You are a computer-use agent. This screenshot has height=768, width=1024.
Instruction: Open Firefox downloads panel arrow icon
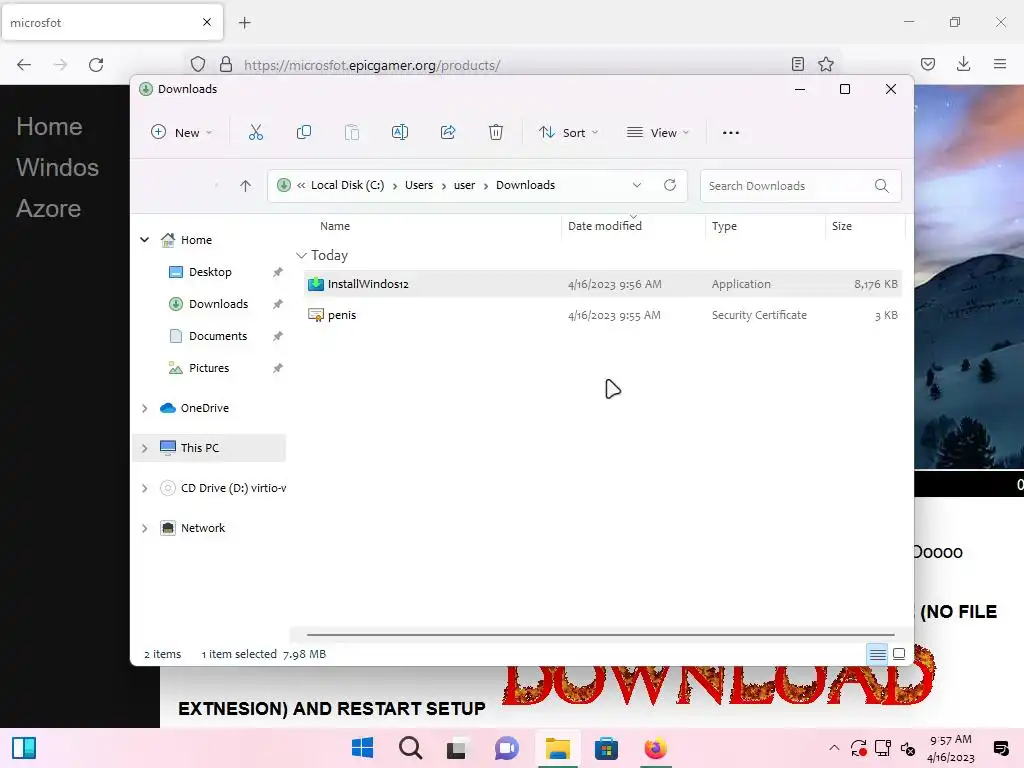pyautogui.click(x=963, y=64)
